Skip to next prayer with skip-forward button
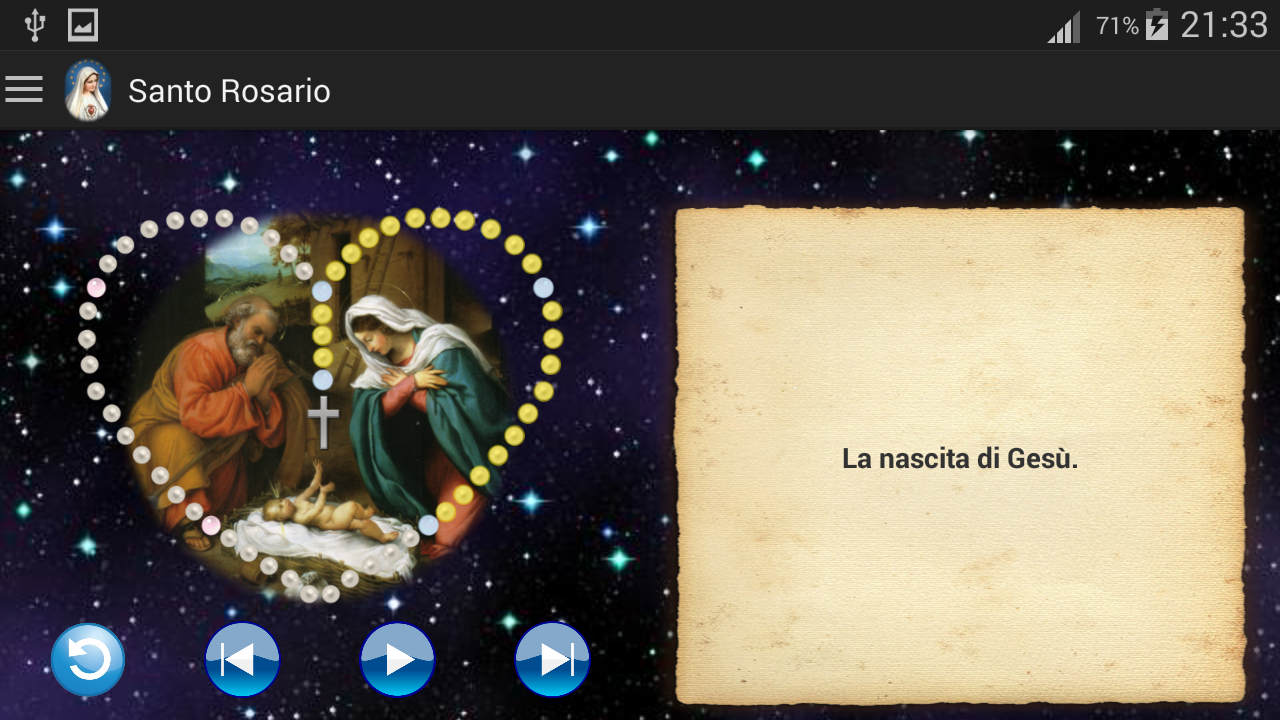 (x=553, y=660)
